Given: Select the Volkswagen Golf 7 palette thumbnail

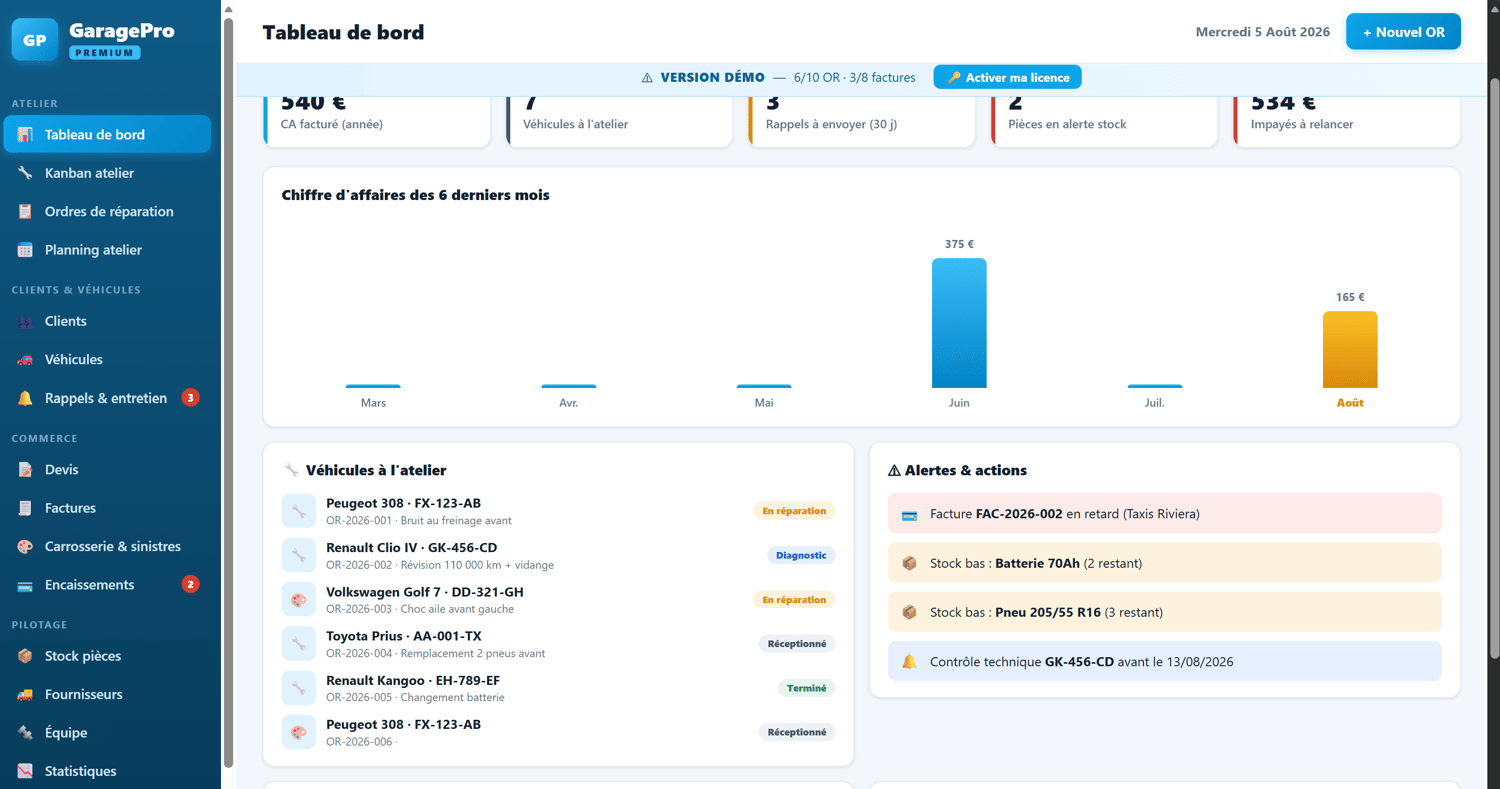Looking at the screenshot, I should [299, 600].
